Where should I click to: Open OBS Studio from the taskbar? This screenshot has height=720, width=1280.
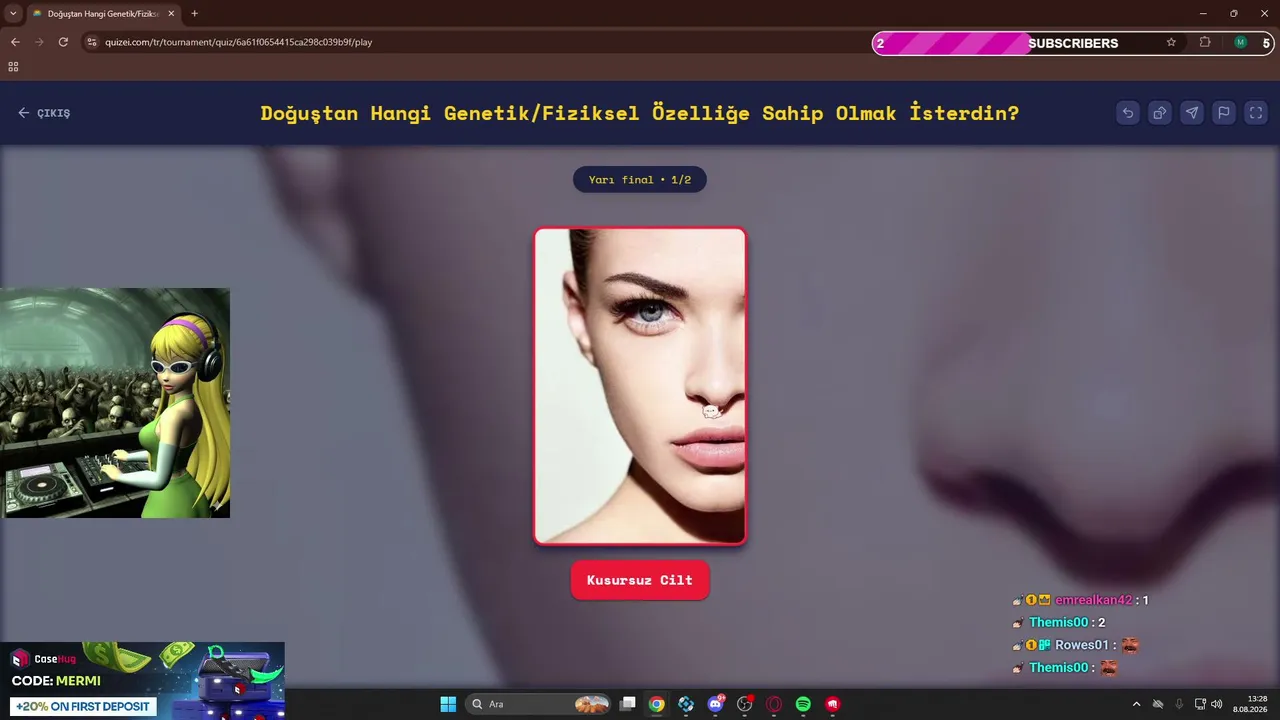(x=745, y=704)
